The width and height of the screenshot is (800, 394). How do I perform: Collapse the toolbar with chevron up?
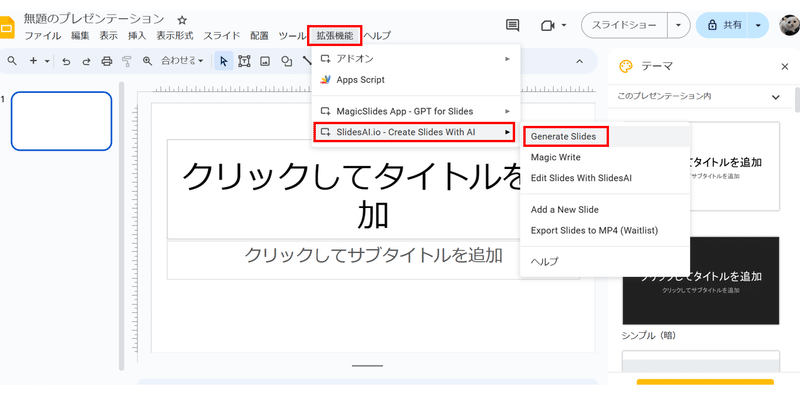click(x=579, y=61)
